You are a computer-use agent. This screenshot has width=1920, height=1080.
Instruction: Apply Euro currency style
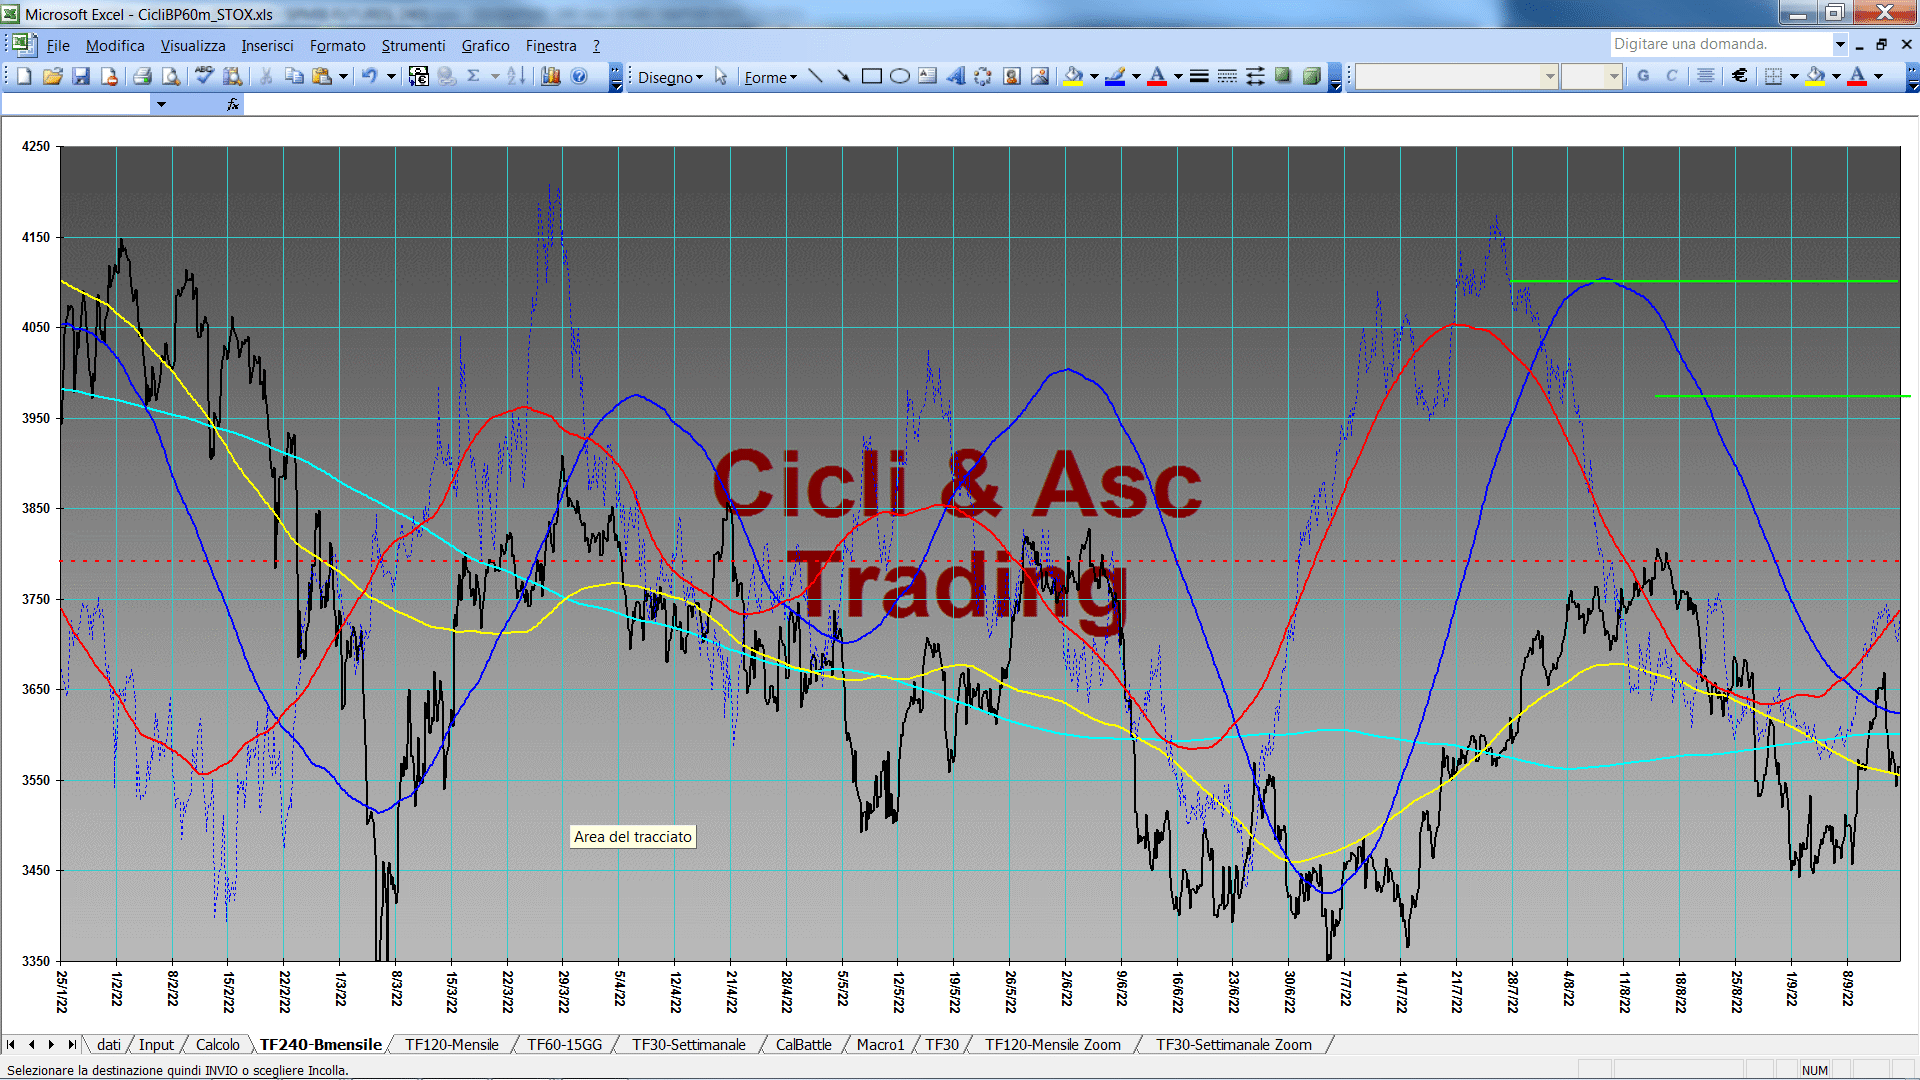pyautogui.click(x=1740, y=76)
